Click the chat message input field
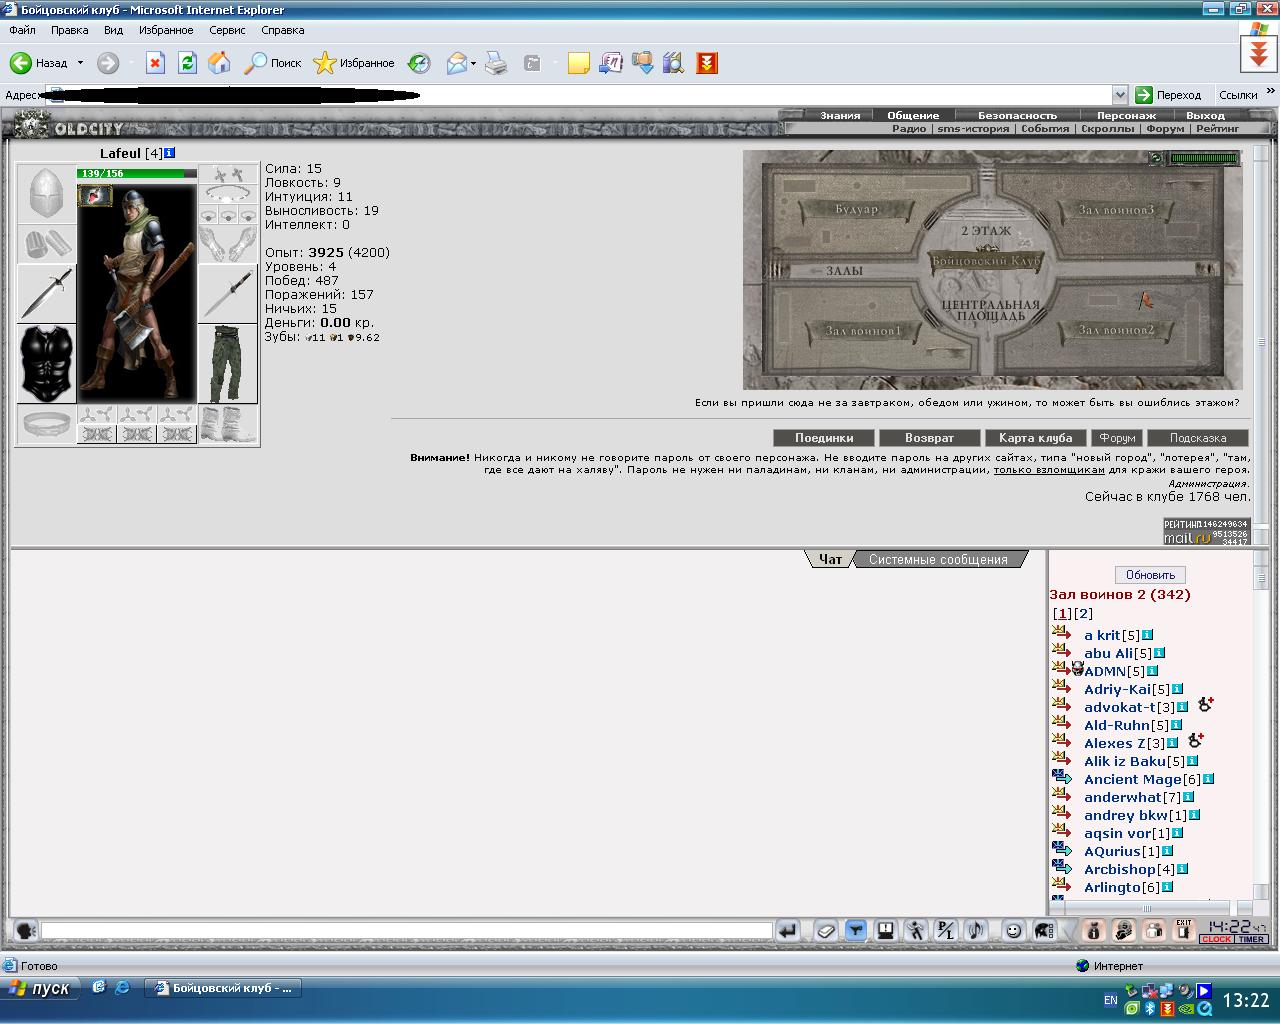This screenshot has height=1024, width=1280. [x=407, y=931]
